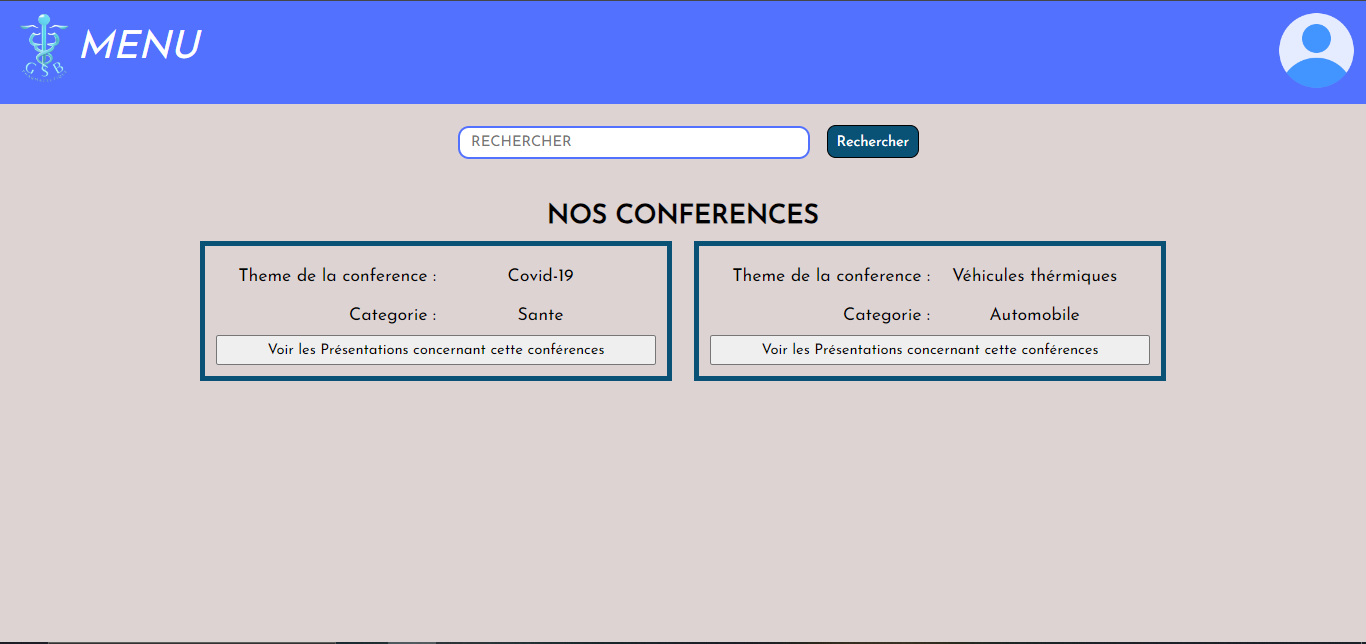The width and height of the screenshot is (1366, 644).
Task: Select the Covid-19 theme text
Action: (540, 276)
